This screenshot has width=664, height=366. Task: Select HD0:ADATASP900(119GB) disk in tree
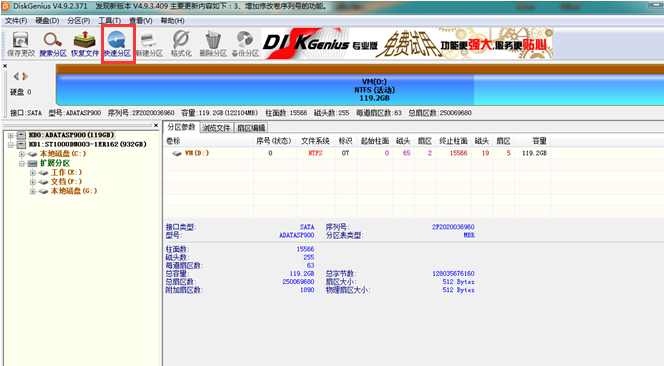[71, 135]
